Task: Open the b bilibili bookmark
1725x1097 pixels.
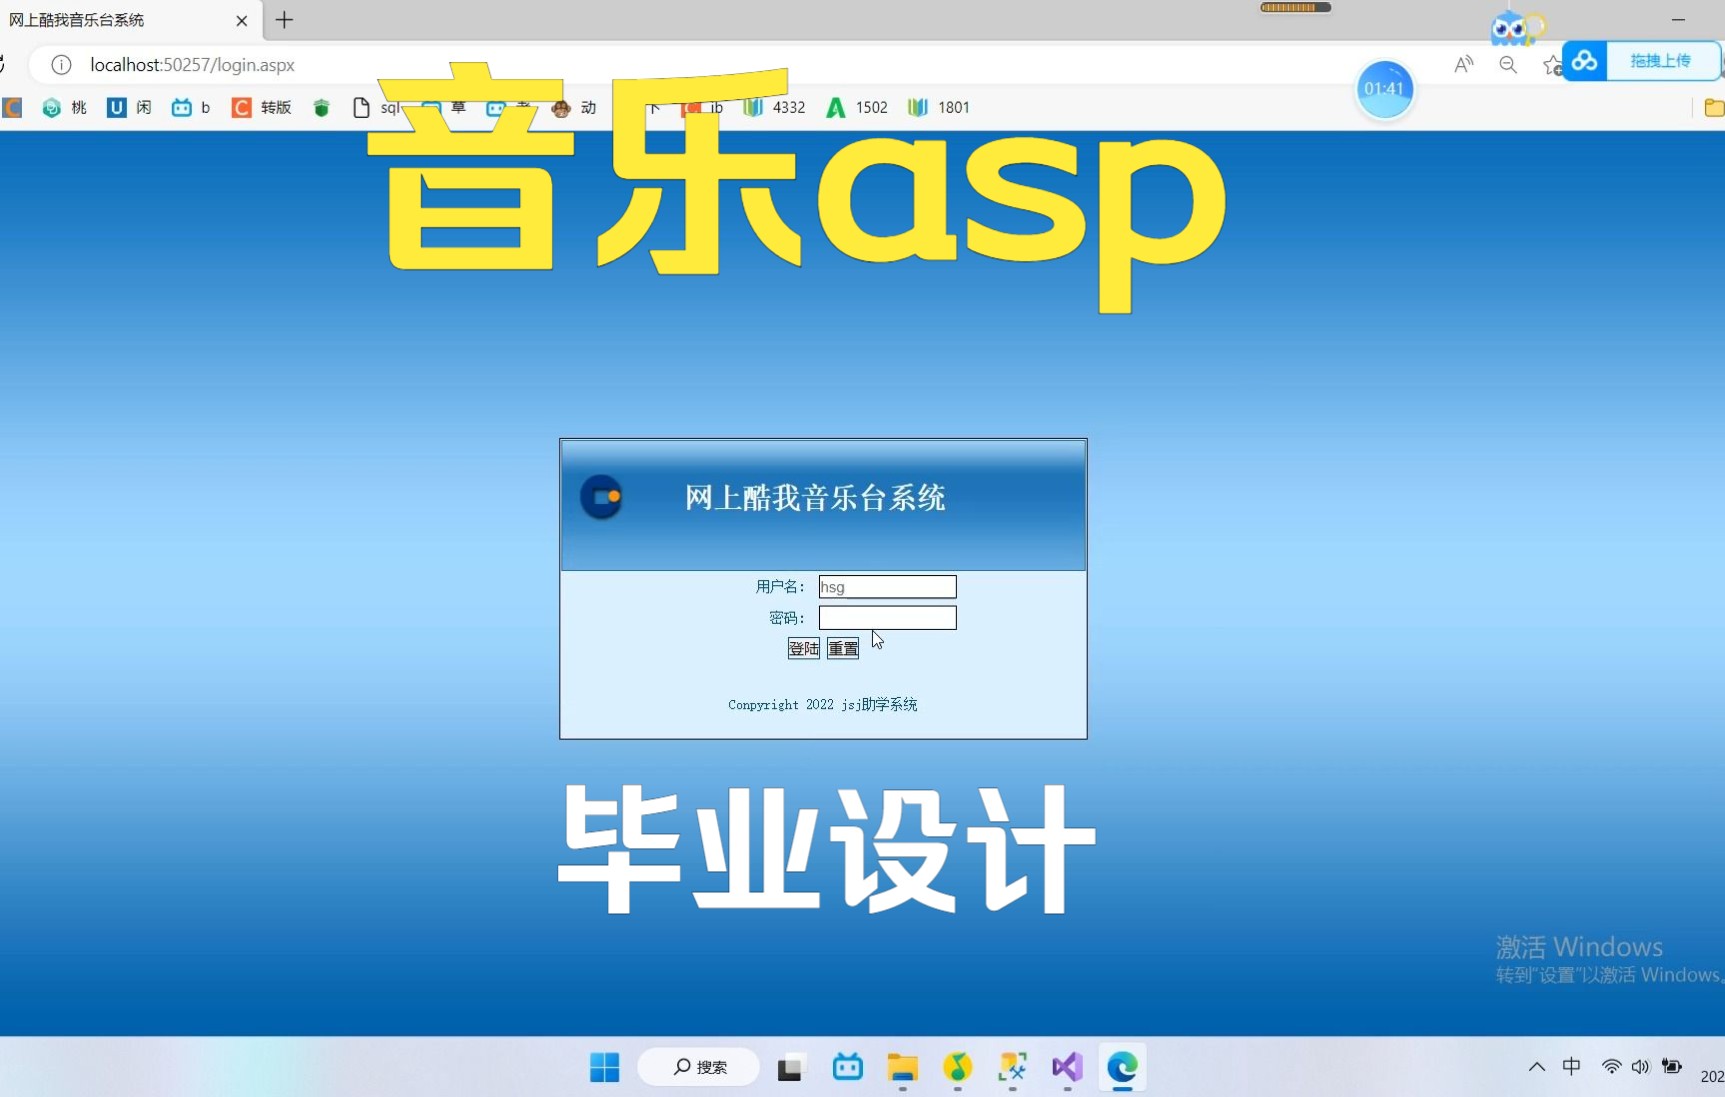Action: (191, 107)
